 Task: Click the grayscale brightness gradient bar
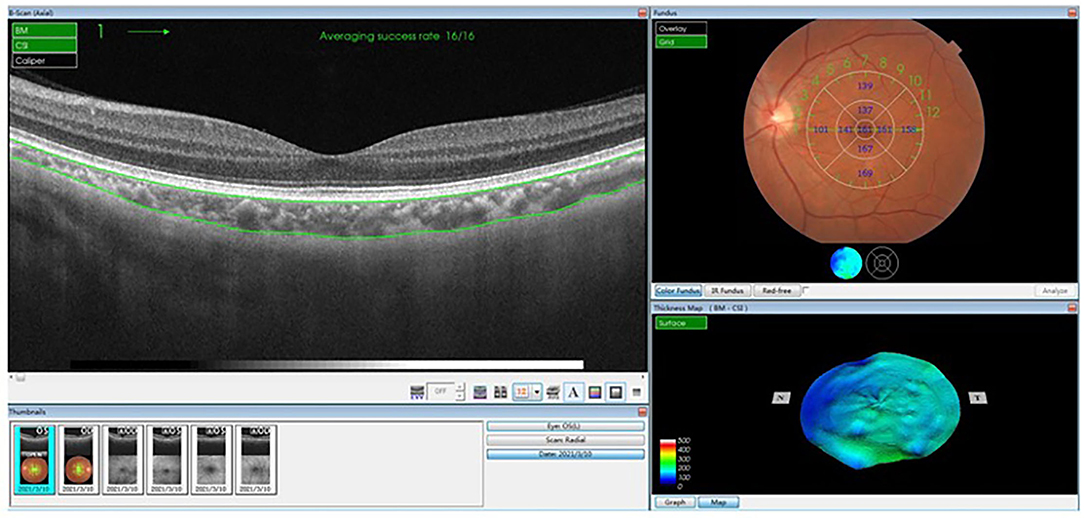[327, 364]
